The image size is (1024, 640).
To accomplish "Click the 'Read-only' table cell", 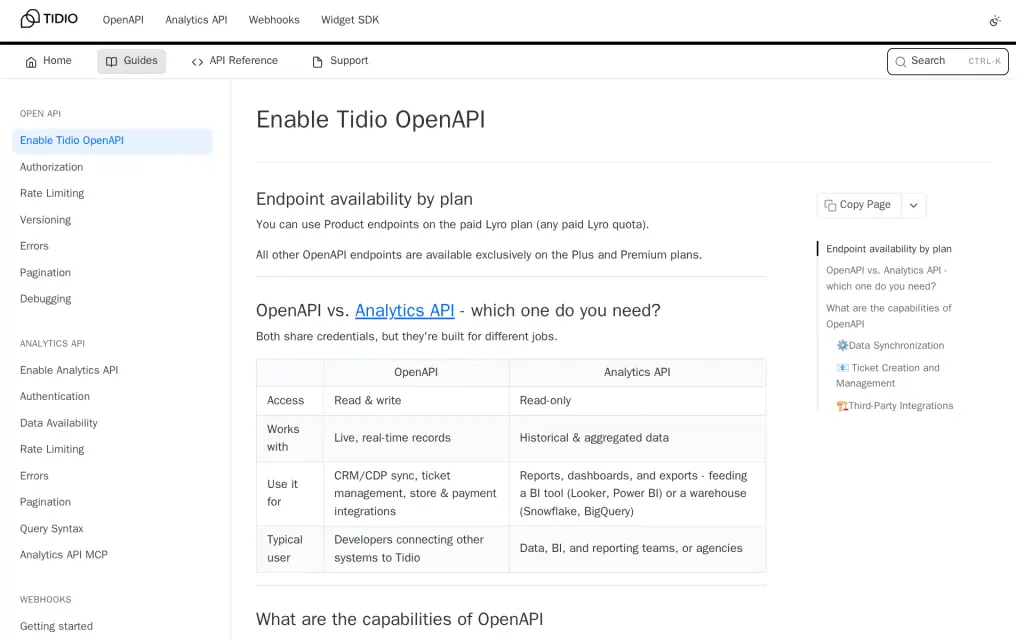I will [637, 401].
